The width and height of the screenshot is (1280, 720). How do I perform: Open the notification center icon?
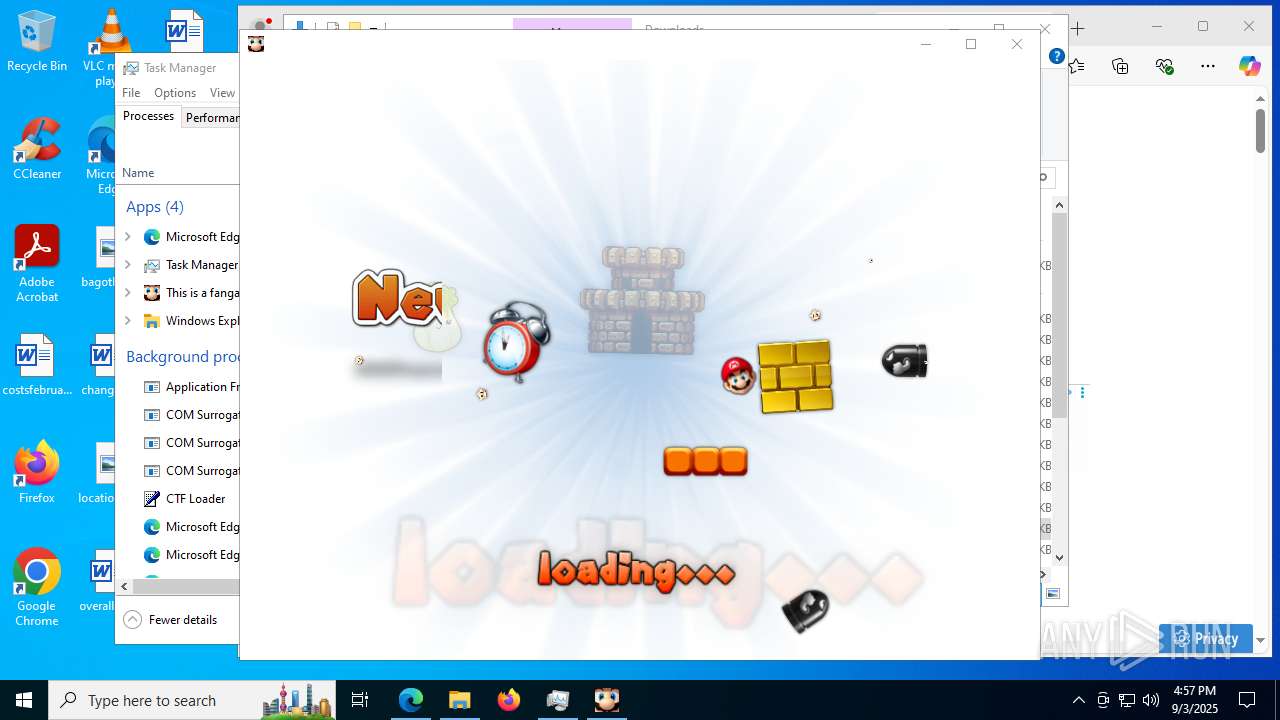1247,700
